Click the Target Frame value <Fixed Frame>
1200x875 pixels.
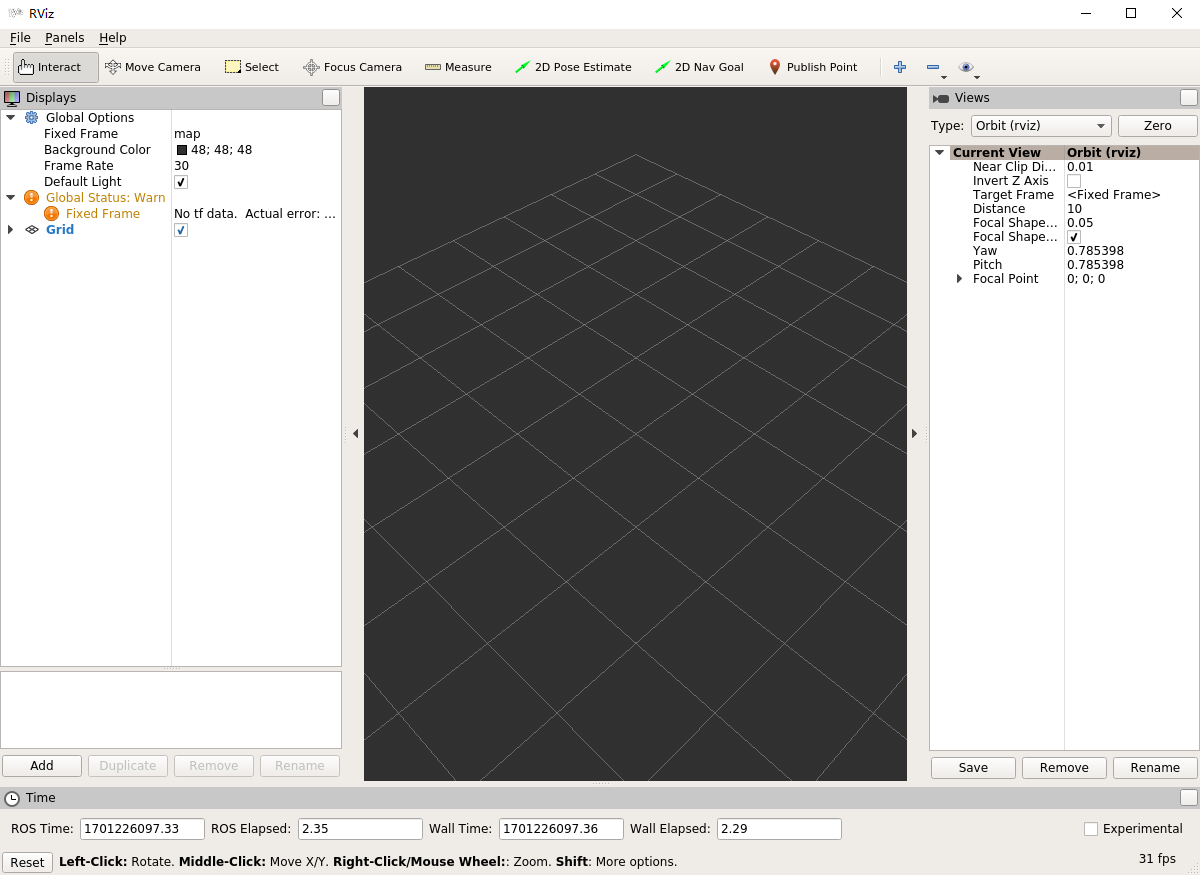click(1114, 195)
